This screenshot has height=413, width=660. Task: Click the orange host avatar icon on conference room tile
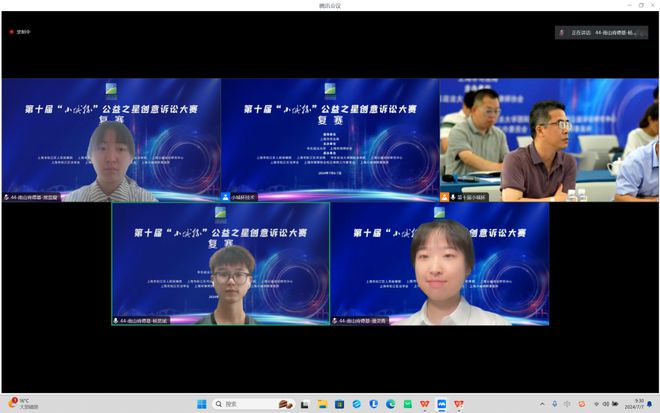point(444,197)
